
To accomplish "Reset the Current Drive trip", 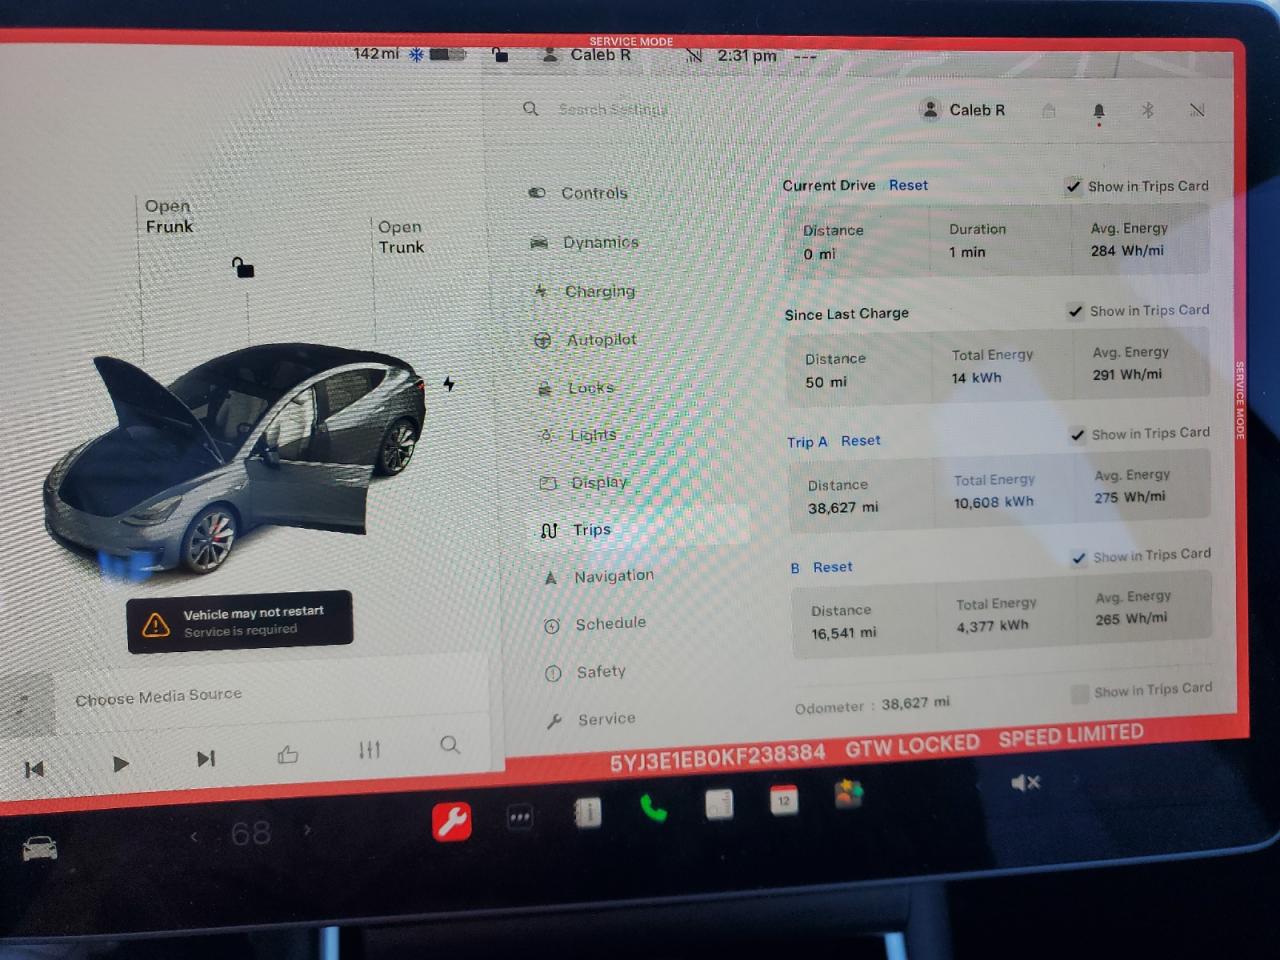I will tap(908, 185).
